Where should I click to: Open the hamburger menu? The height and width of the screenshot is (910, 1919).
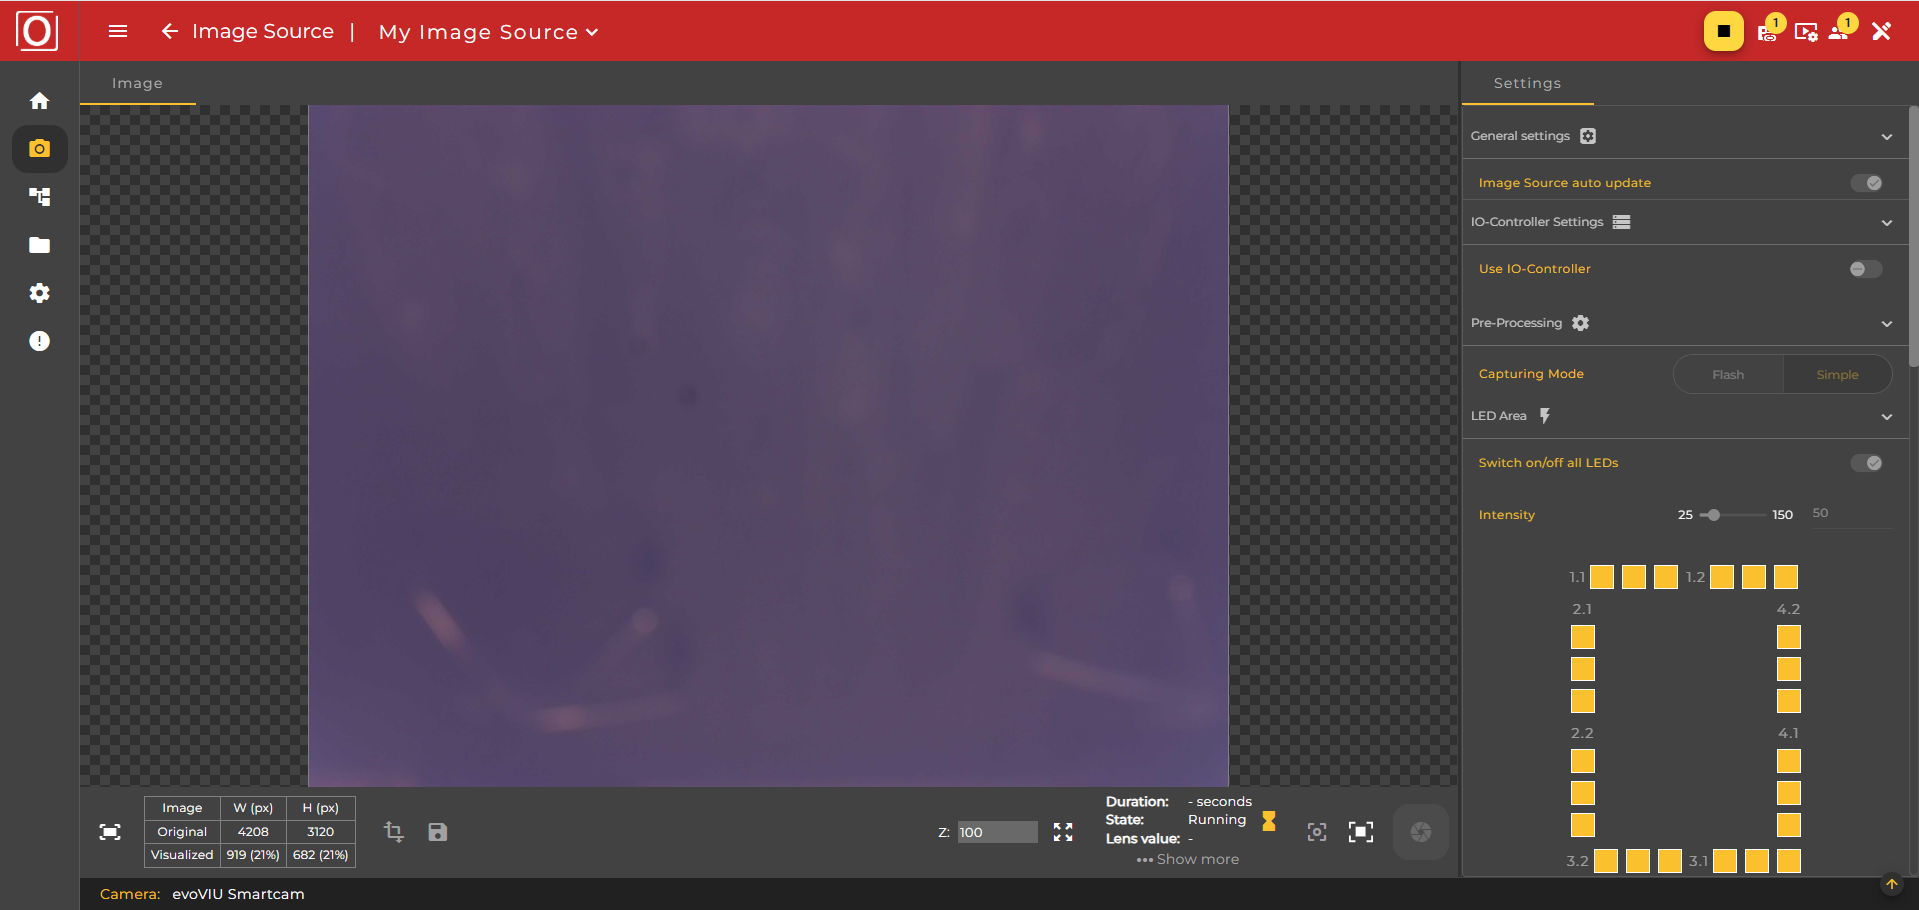click(117, 31)
